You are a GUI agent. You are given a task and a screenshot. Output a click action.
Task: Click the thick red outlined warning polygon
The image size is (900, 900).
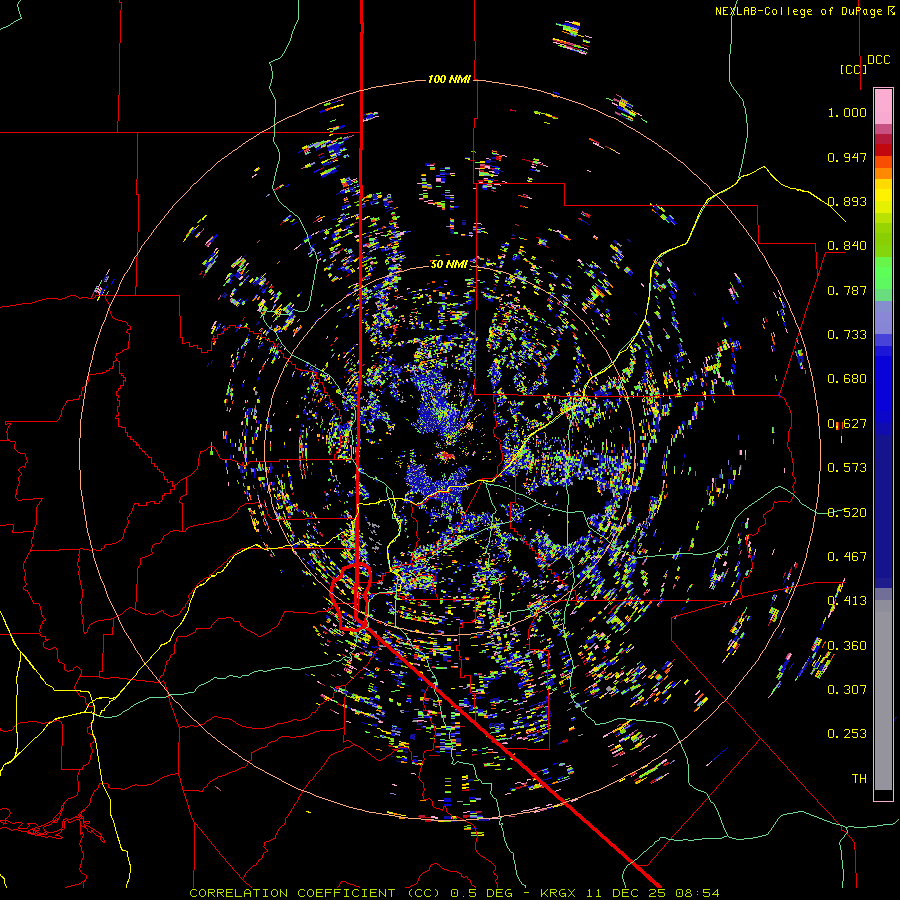point(351,597)
